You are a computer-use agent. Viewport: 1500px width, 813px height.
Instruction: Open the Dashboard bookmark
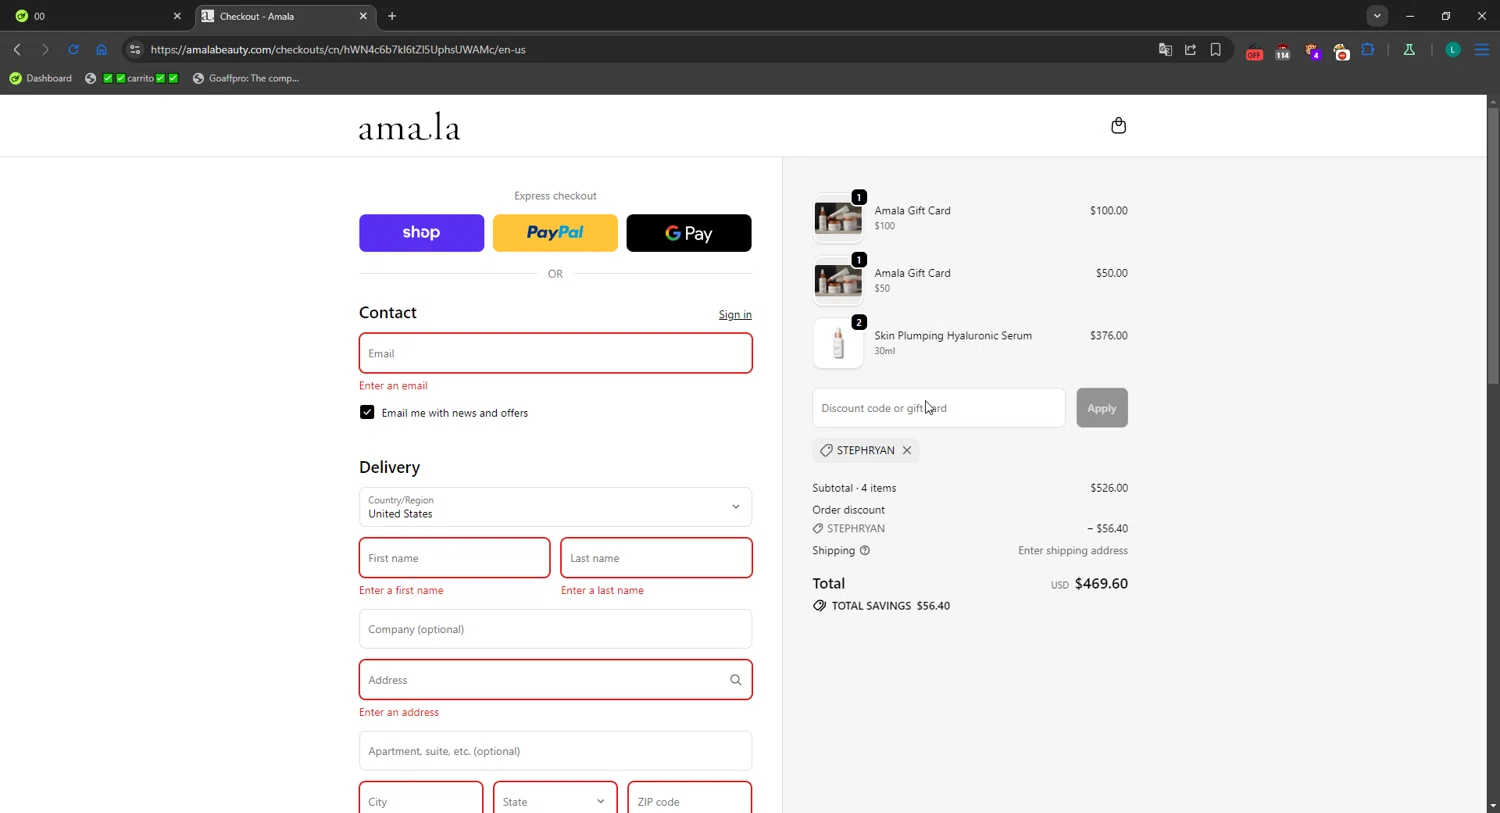coord(40,78)
